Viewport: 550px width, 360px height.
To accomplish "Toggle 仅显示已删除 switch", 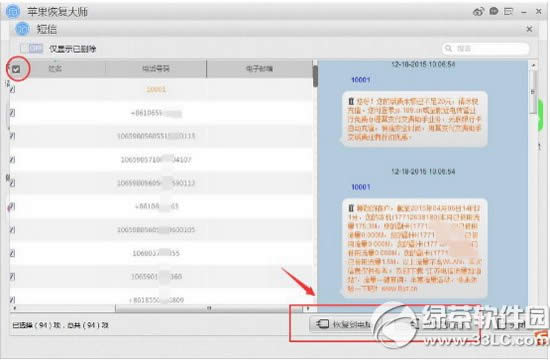I will [32, 48].
